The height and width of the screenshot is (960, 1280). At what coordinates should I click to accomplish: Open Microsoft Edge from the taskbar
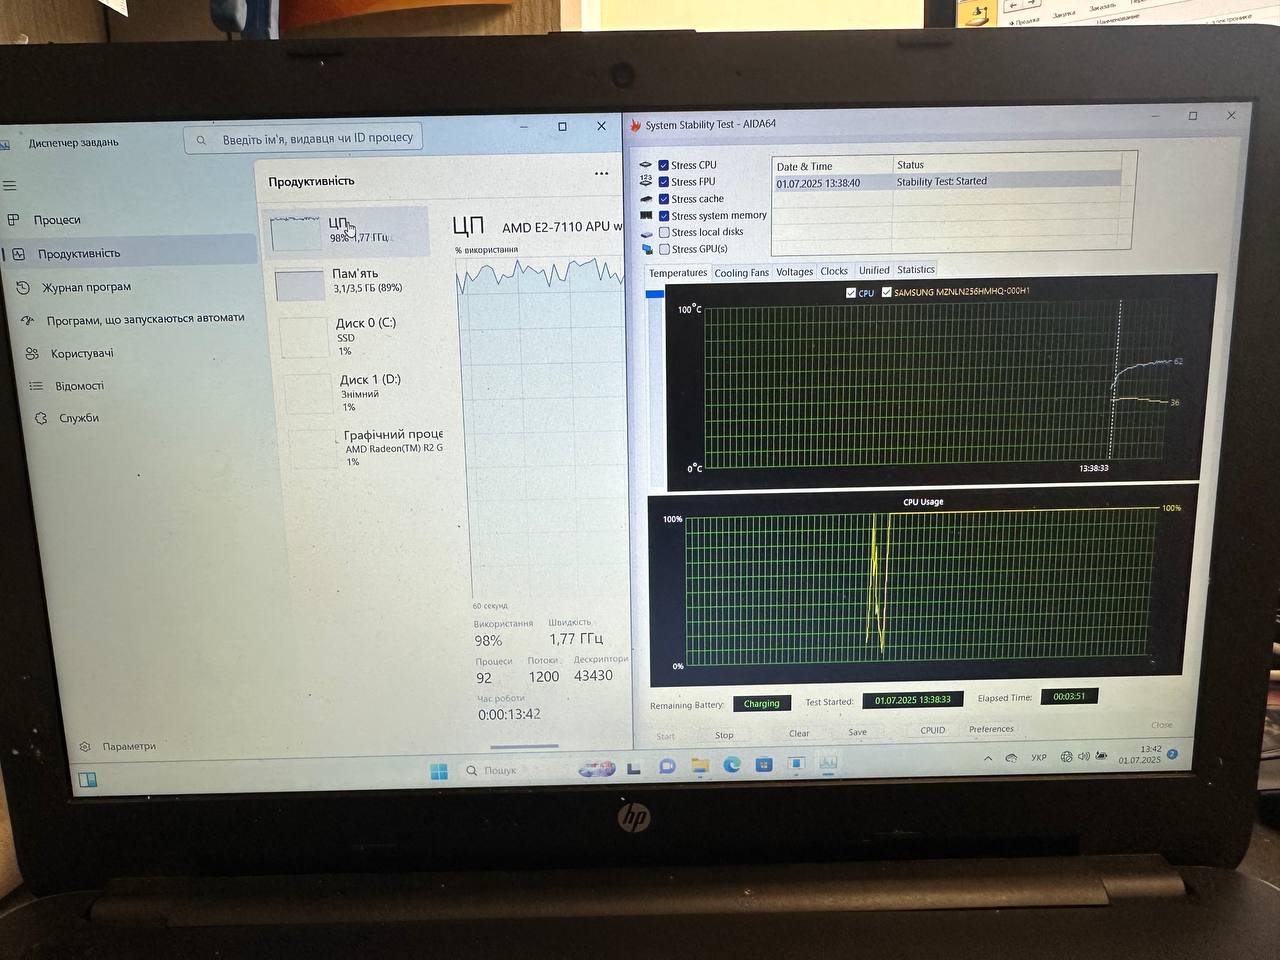click(731, 766)
